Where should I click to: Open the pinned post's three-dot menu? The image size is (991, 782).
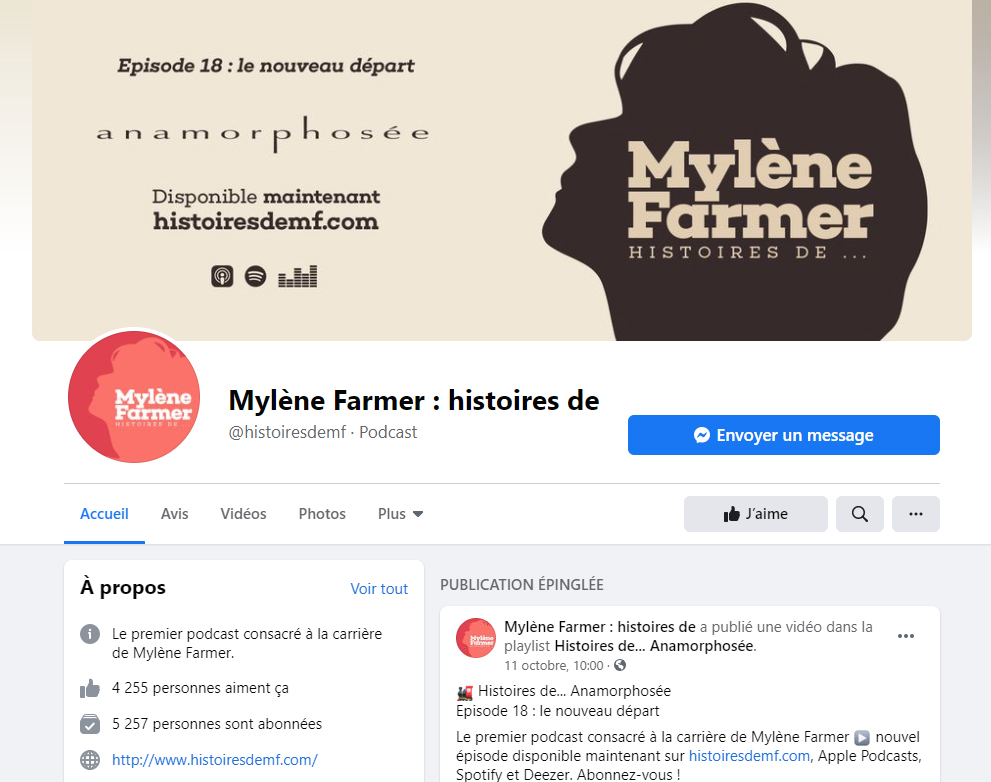(906, 636)
